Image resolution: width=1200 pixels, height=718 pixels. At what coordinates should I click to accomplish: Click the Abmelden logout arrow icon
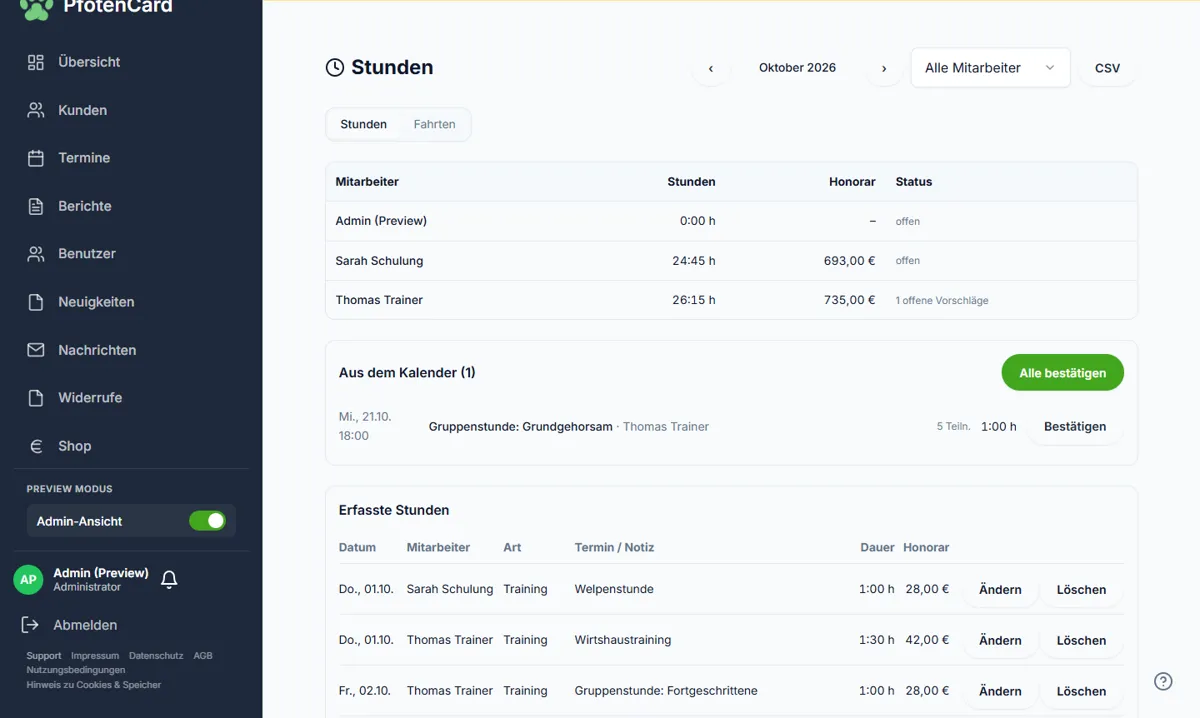coord(30,625)
